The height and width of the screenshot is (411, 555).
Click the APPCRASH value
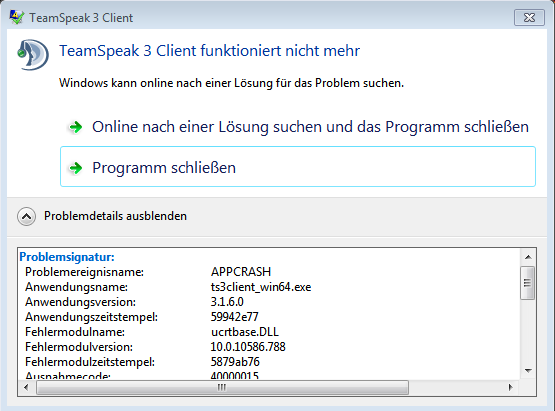click(241, 272)
